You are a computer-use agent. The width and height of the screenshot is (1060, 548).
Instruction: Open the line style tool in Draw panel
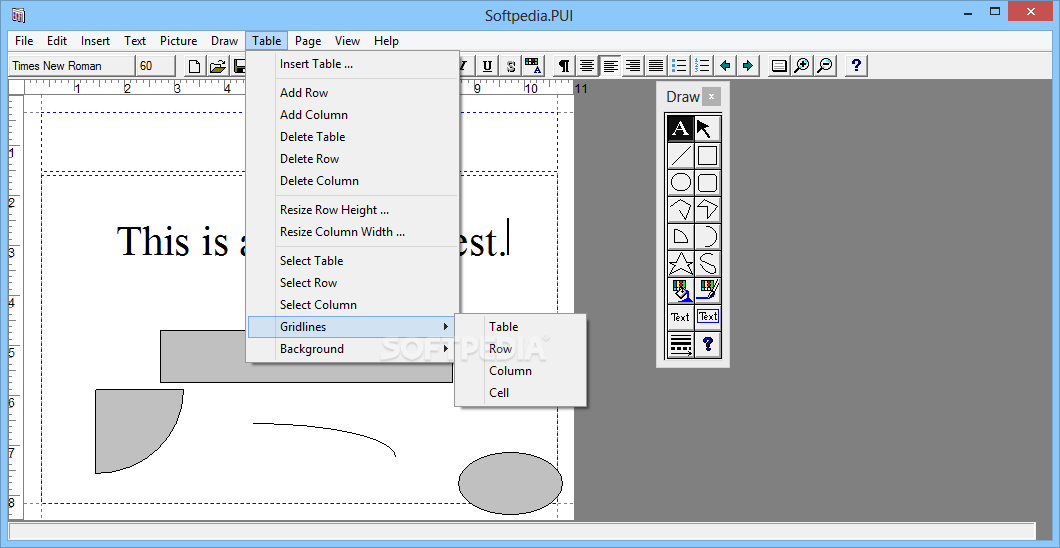680,345
